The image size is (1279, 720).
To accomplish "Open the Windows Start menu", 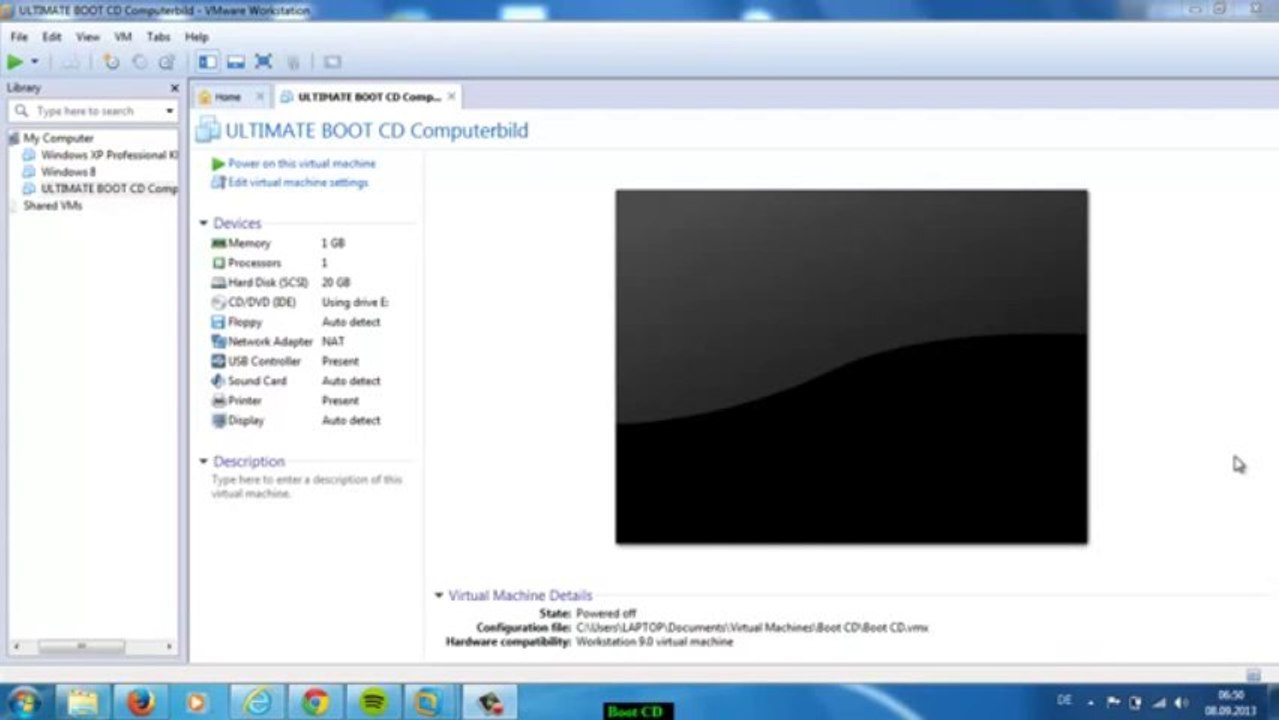I will pyautogui.click(x=25, y=702).
